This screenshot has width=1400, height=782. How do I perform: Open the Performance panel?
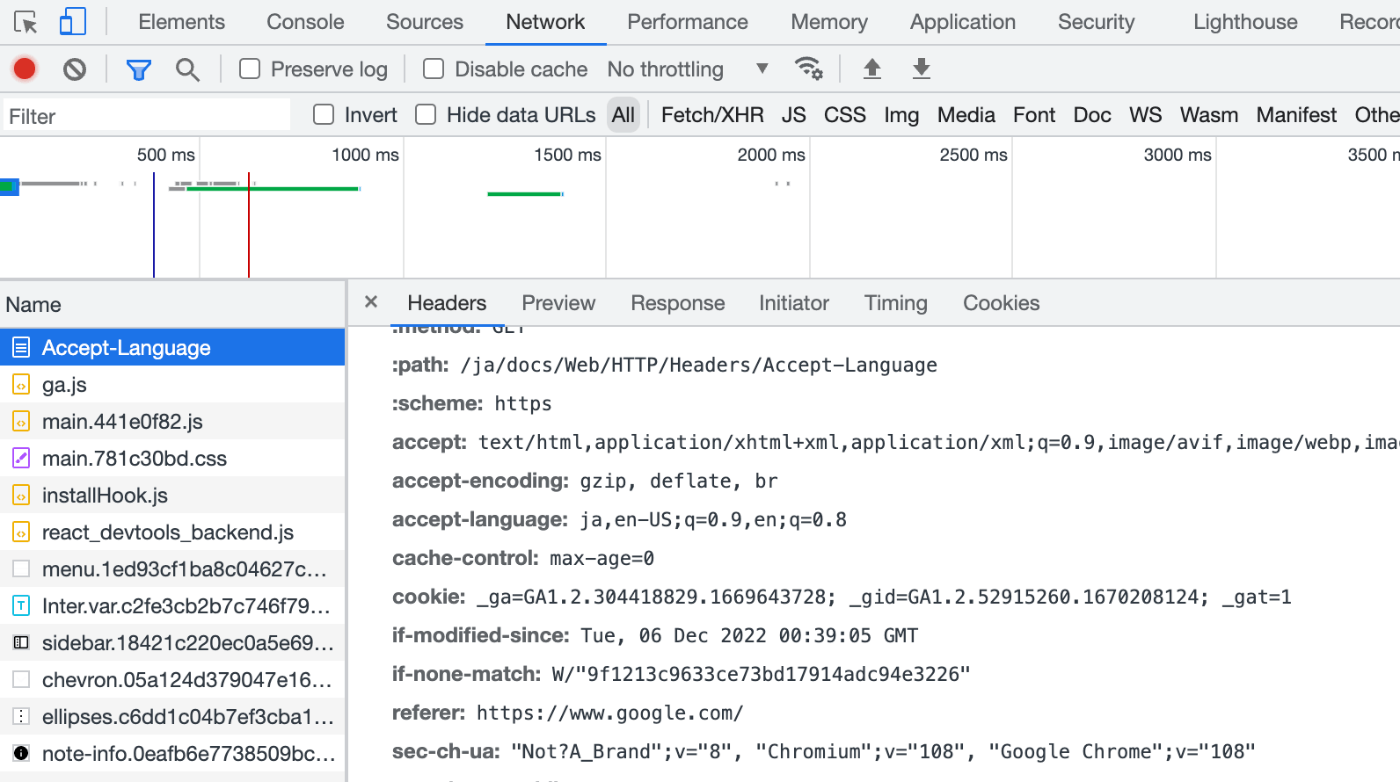(687, 21)
